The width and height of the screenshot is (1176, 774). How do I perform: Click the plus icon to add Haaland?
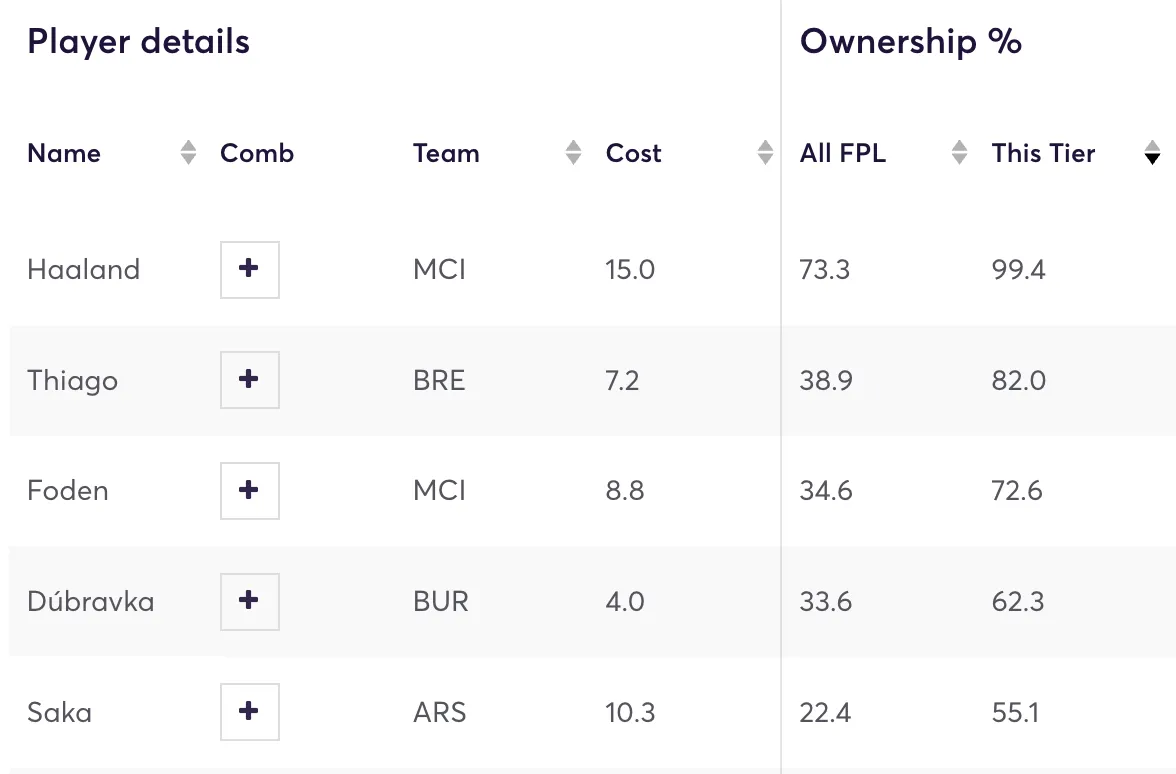(x=248, y=269)
